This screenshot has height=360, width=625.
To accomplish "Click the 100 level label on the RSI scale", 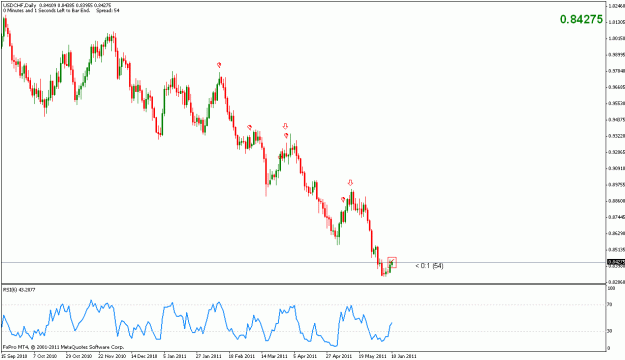I will point(610,288).
